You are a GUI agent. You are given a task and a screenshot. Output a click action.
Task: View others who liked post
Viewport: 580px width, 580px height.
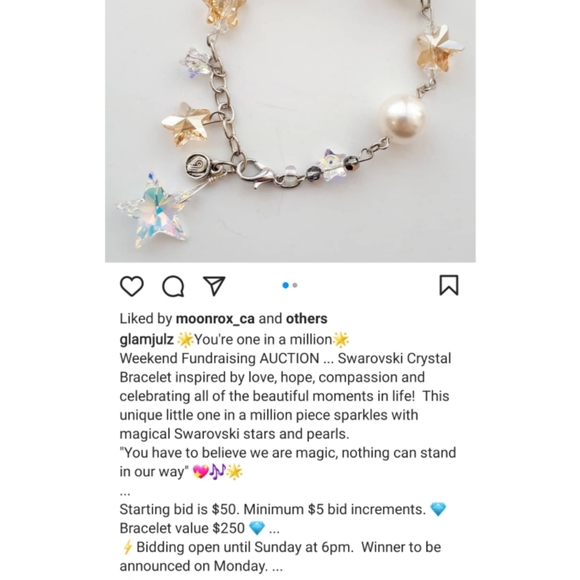click(307, 318)
